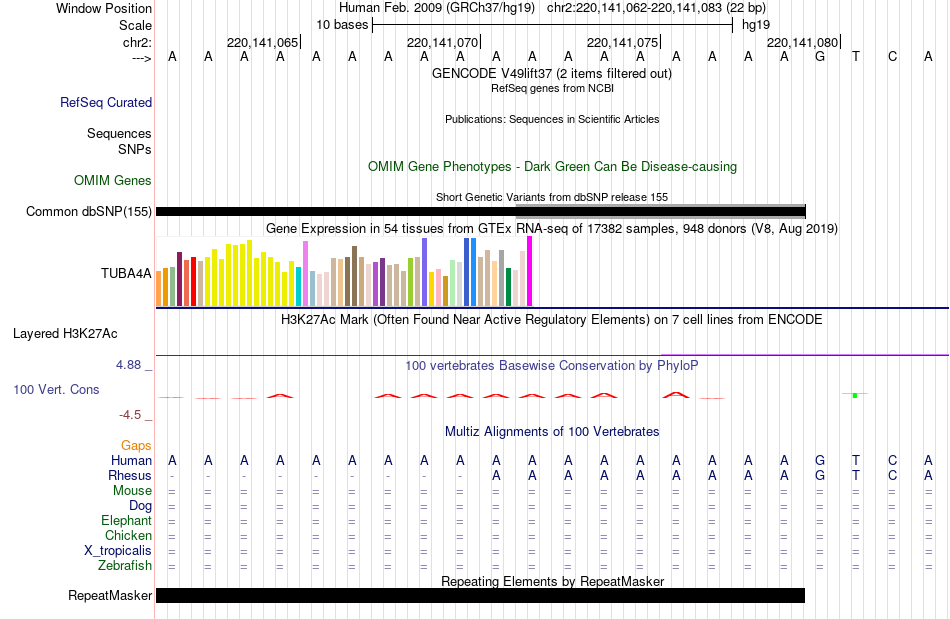The image size is (950, 619).
Task: Select the Common dbSNP(155) track label
Action: point(89,211)
